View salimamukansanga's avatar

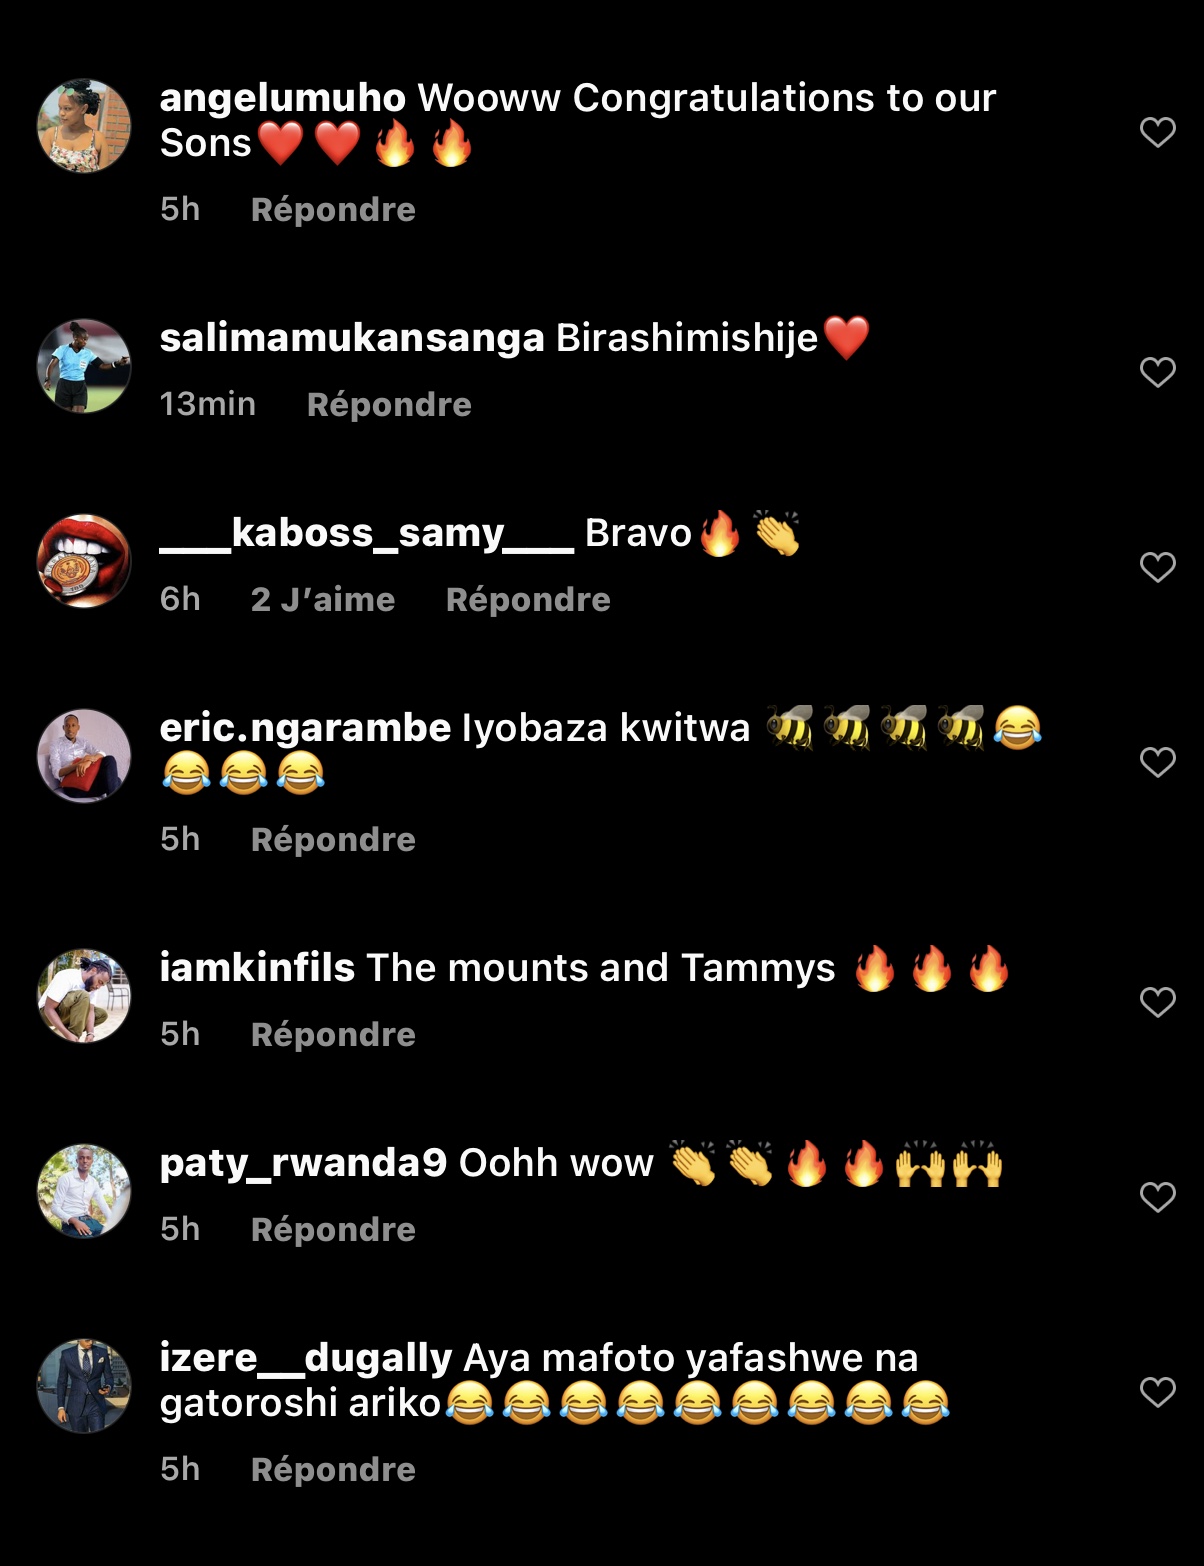[x=84, y=366]
